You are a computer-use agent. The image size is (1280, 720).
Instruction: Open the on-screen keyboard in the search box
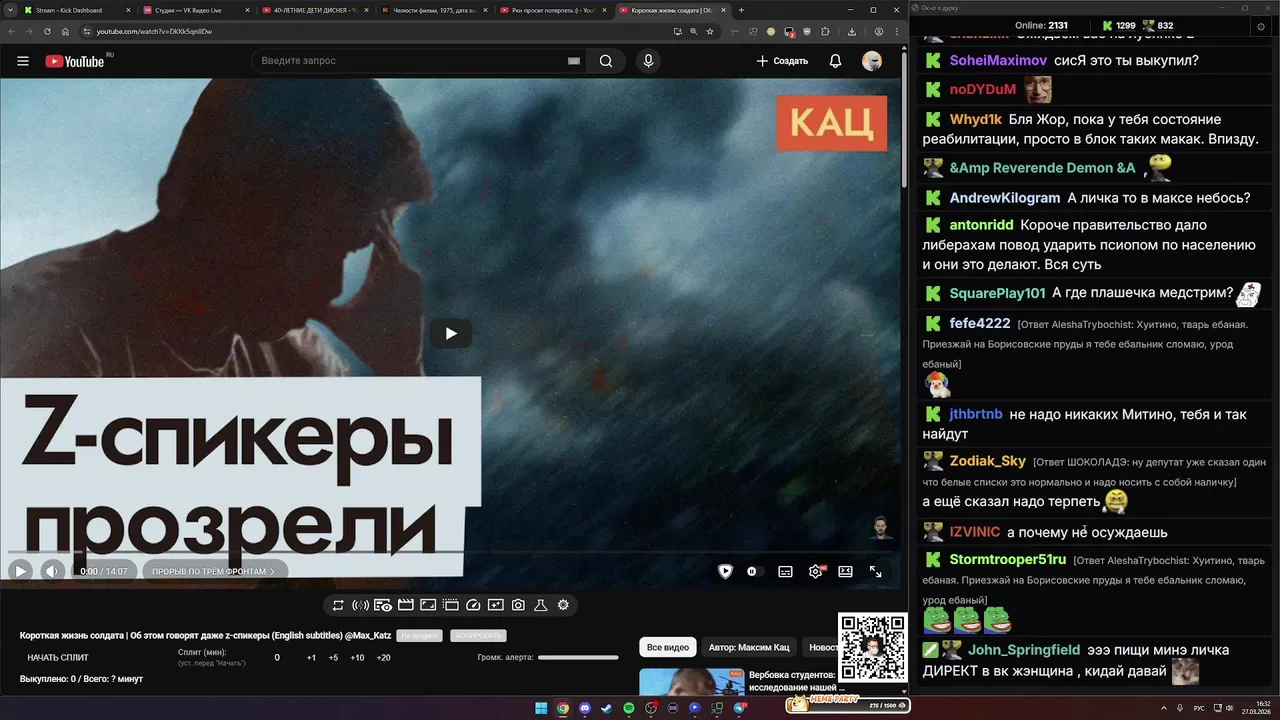tap(574, 61)
